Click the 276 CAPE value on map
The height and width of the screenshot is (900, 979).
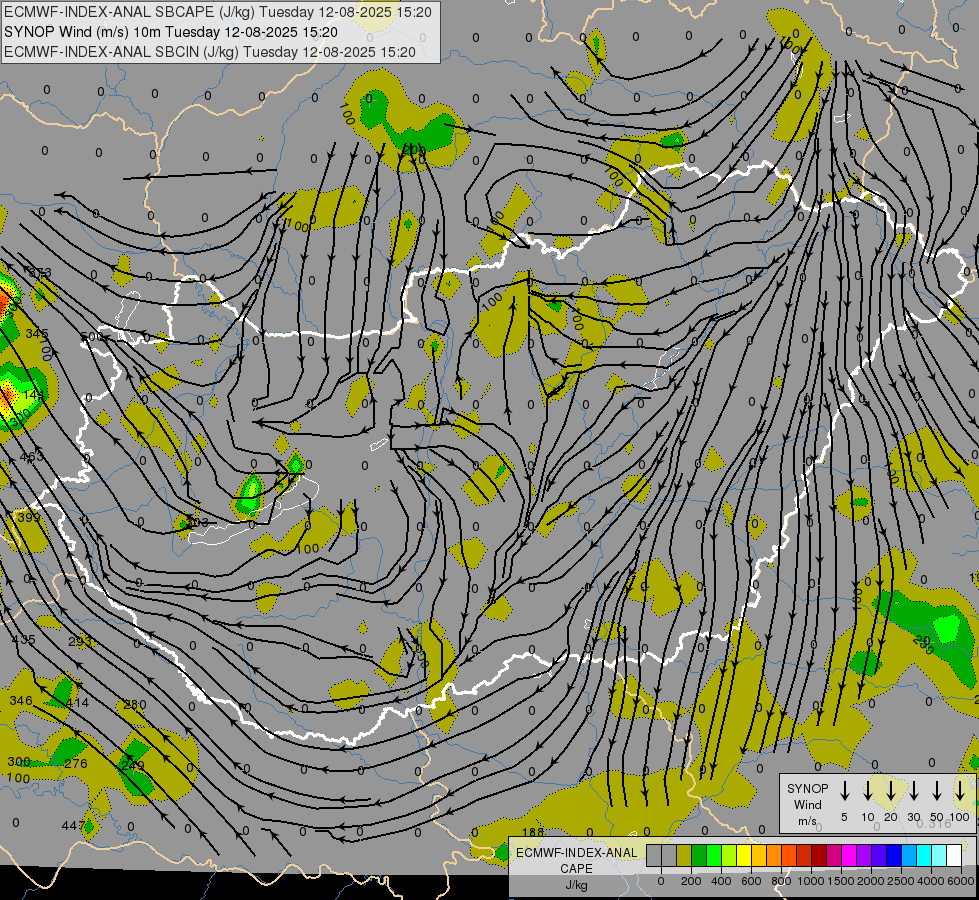pos(76,763)
